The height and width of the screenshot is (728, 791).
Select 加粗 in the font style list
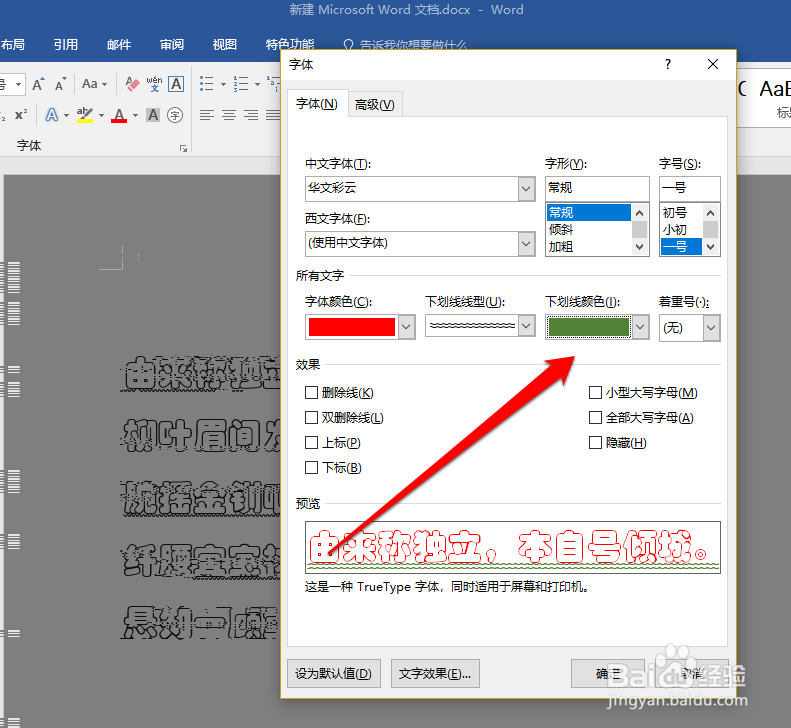point(589,247)
